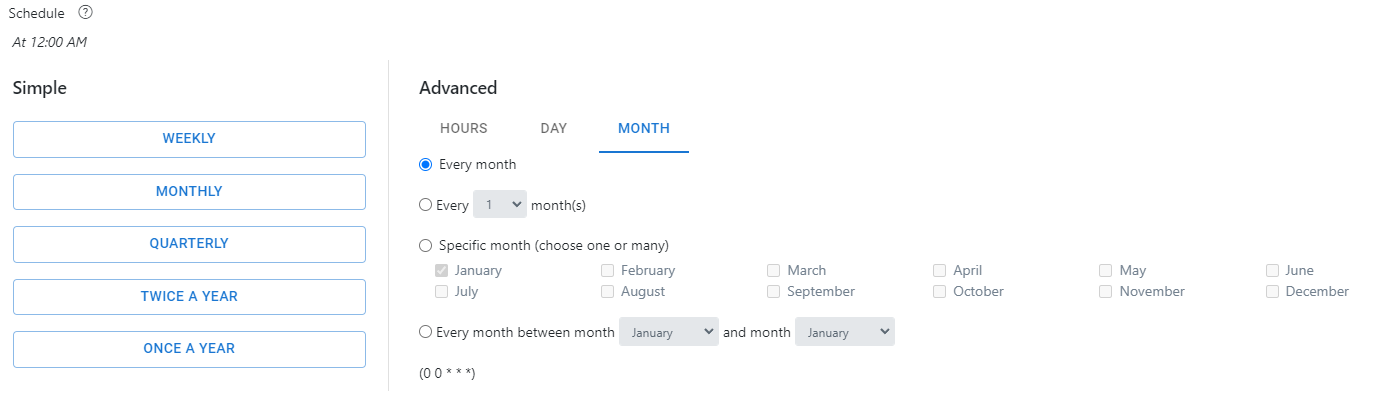Switch to the HOURS tab

tap(464, 128)
